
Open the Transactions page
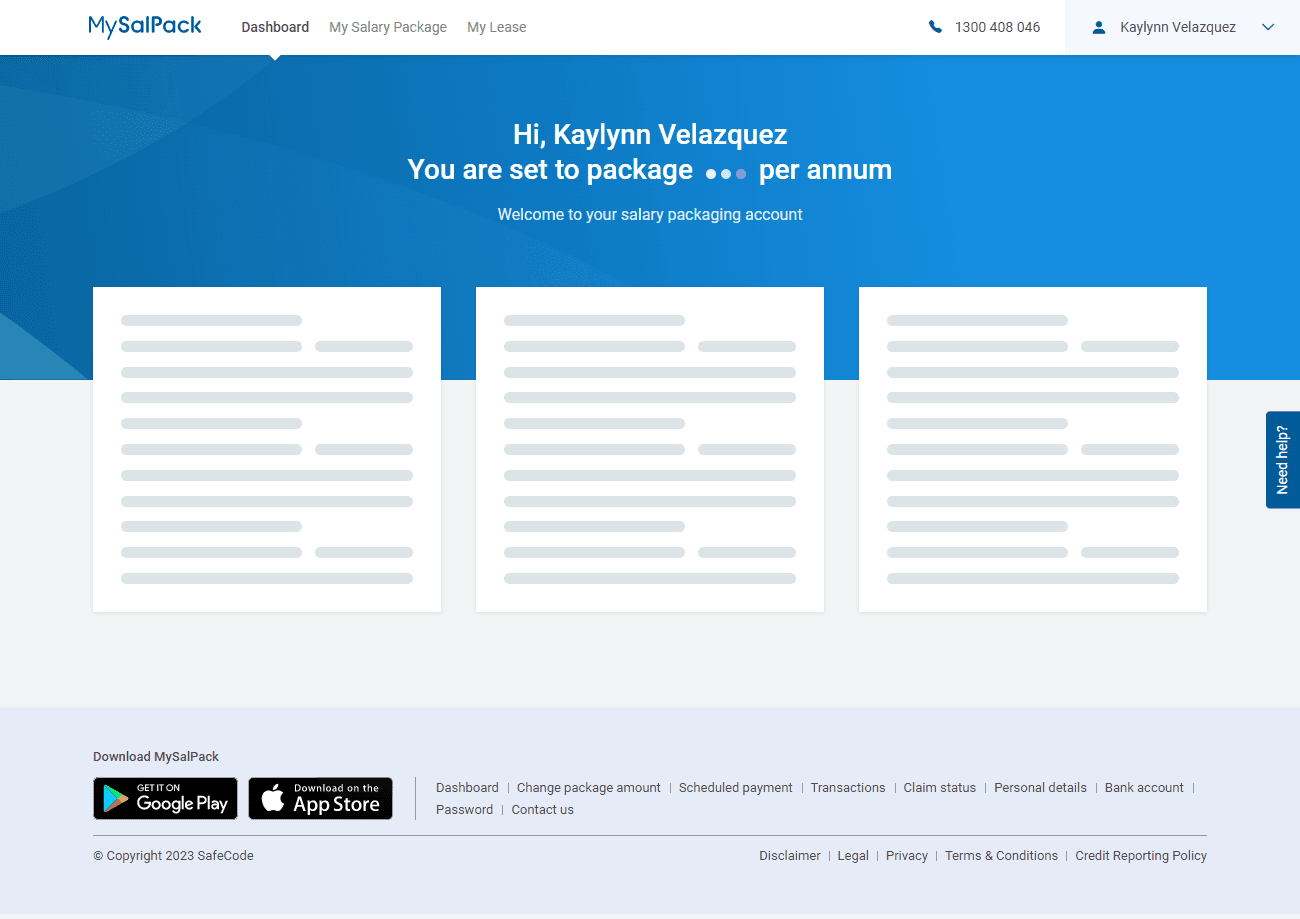tap(848, 787)
